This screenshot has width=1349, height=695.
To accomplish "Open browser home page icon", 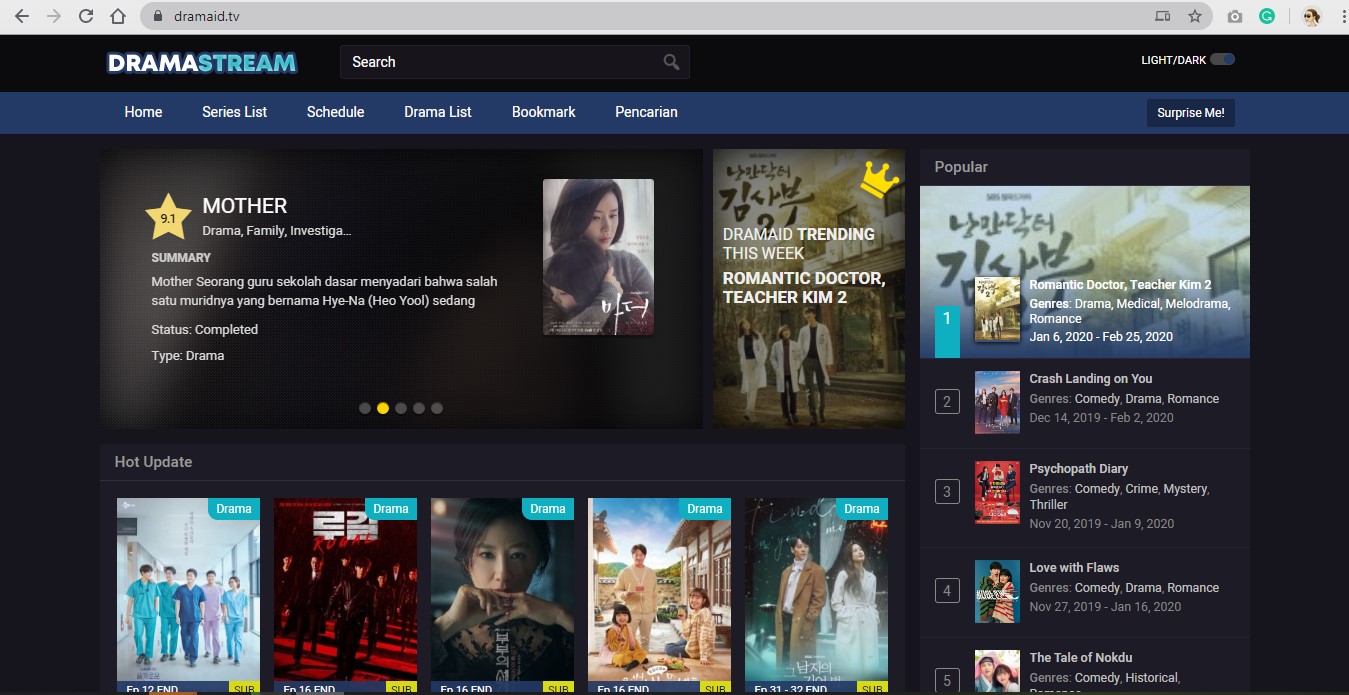I will point(118,16).
